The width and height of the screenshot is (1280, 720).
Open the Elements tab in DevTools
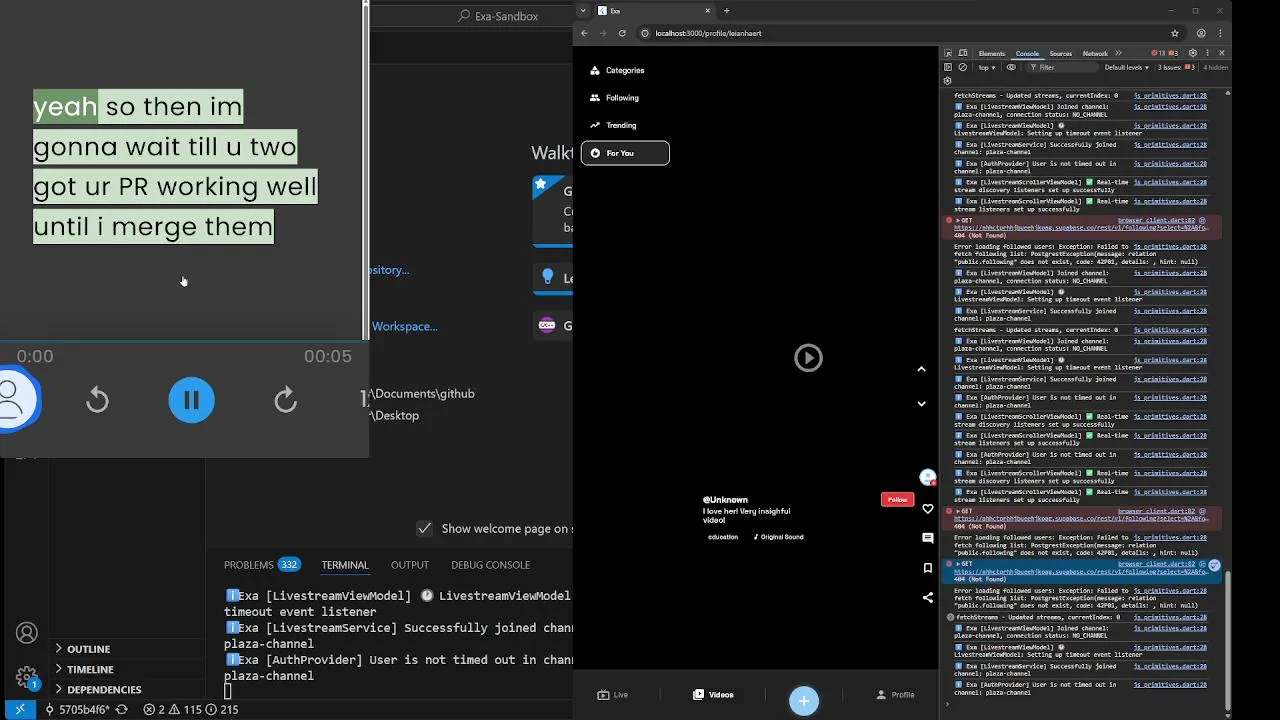[992, 53]
